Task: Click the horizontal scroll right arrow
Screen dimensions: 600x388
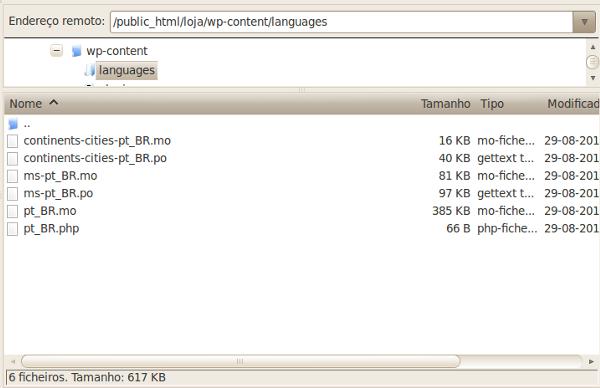Action: tap(591, 361)
